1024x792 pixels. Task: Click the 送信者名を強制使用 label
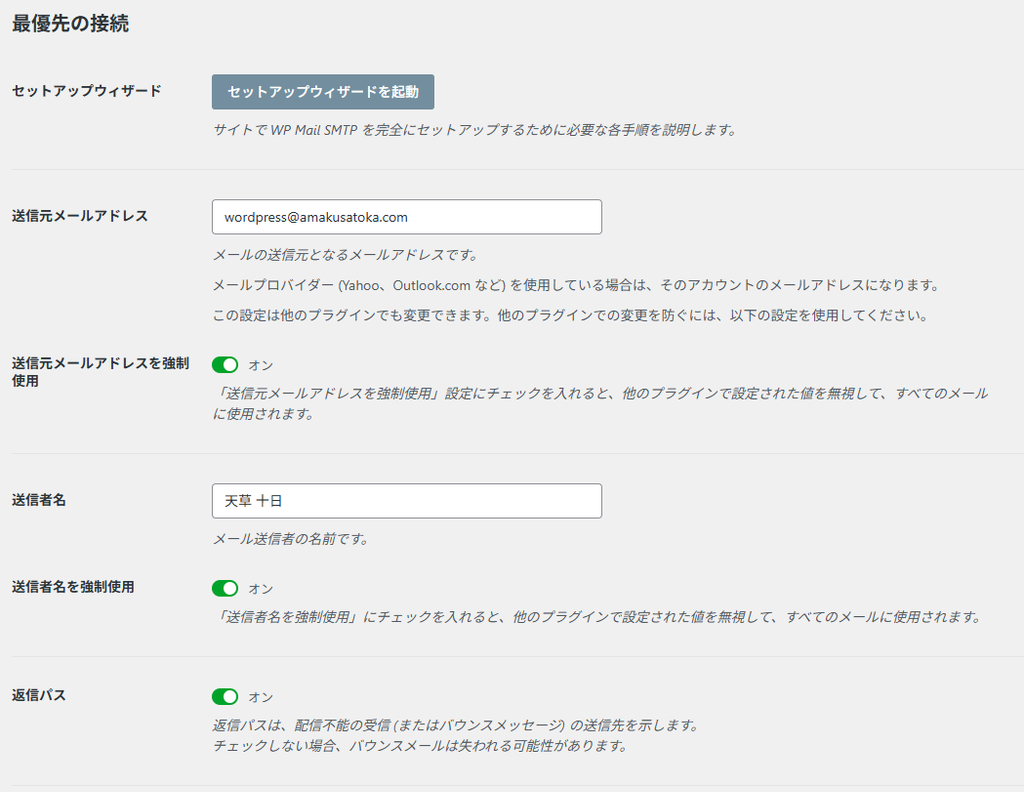click(x=73, y=587)
